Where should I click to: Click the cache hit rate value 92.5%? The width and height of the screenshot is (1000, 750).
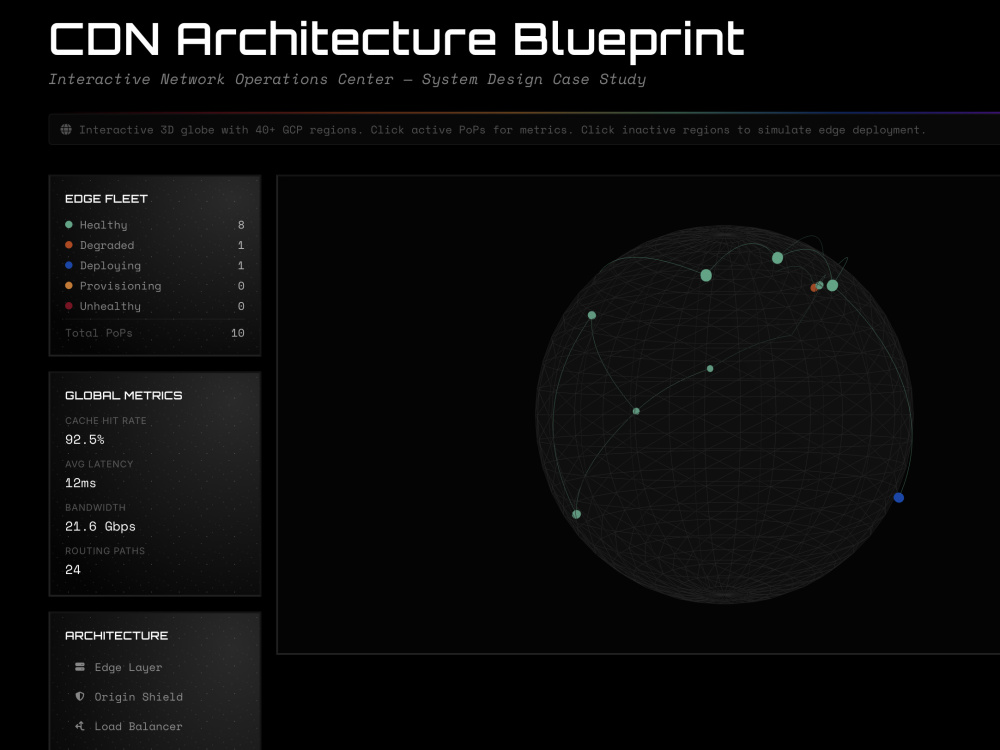click(85, 439)
